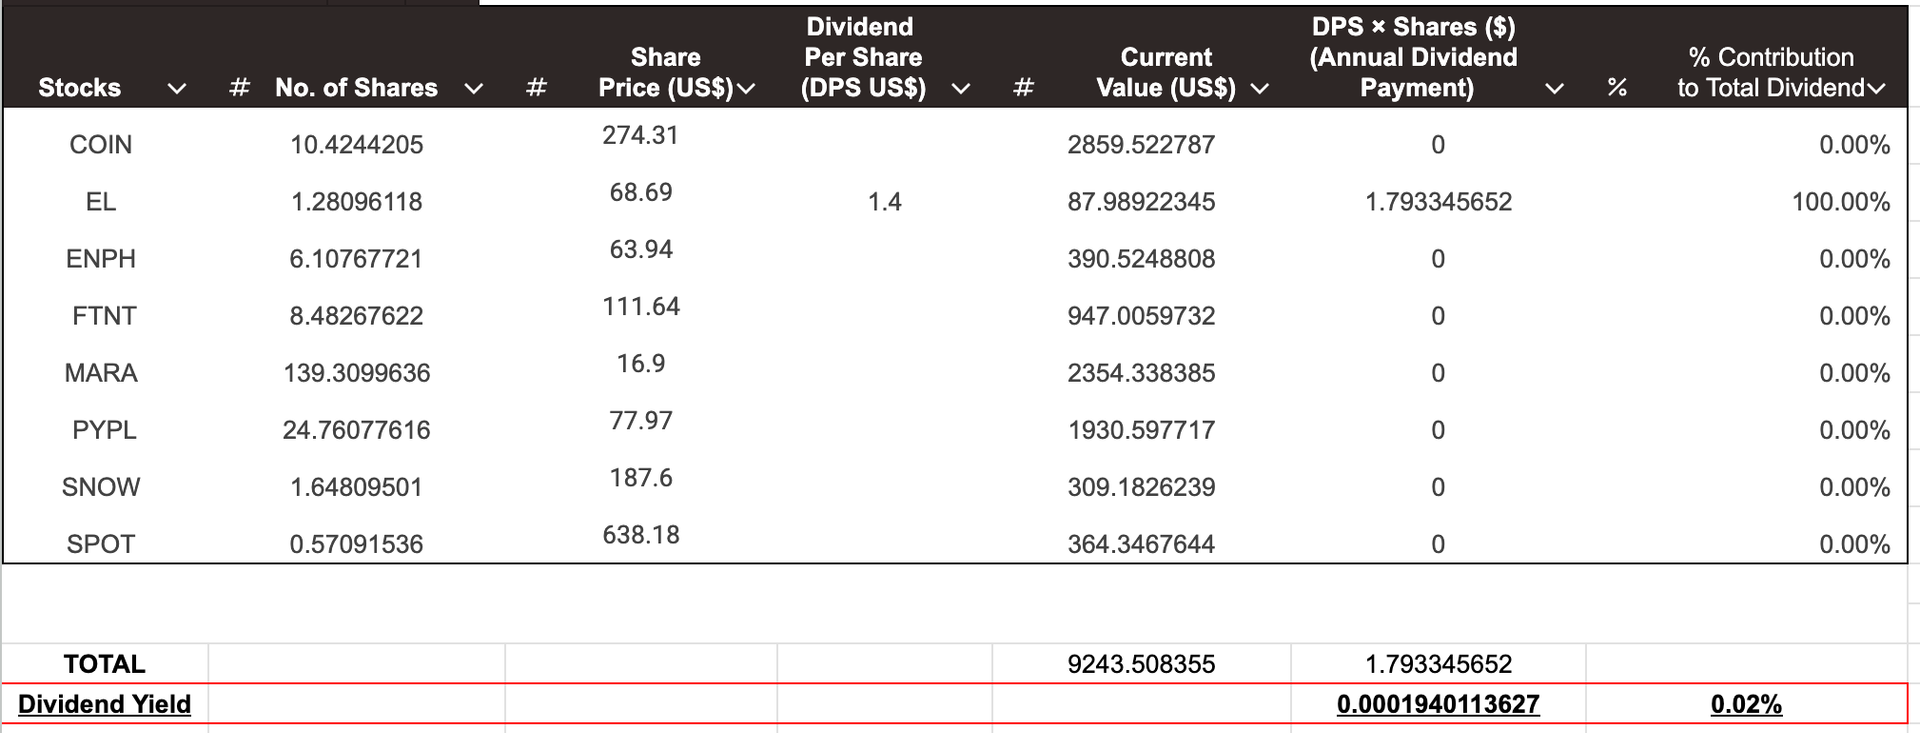Select the COIN stock cell

click(101, 145)
